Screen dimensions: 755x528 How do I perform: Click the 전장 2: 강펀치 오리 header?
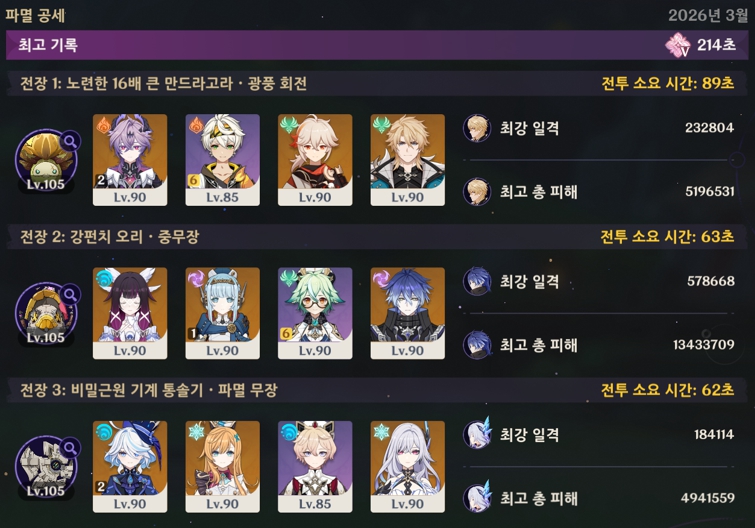(x=110, y=237)
